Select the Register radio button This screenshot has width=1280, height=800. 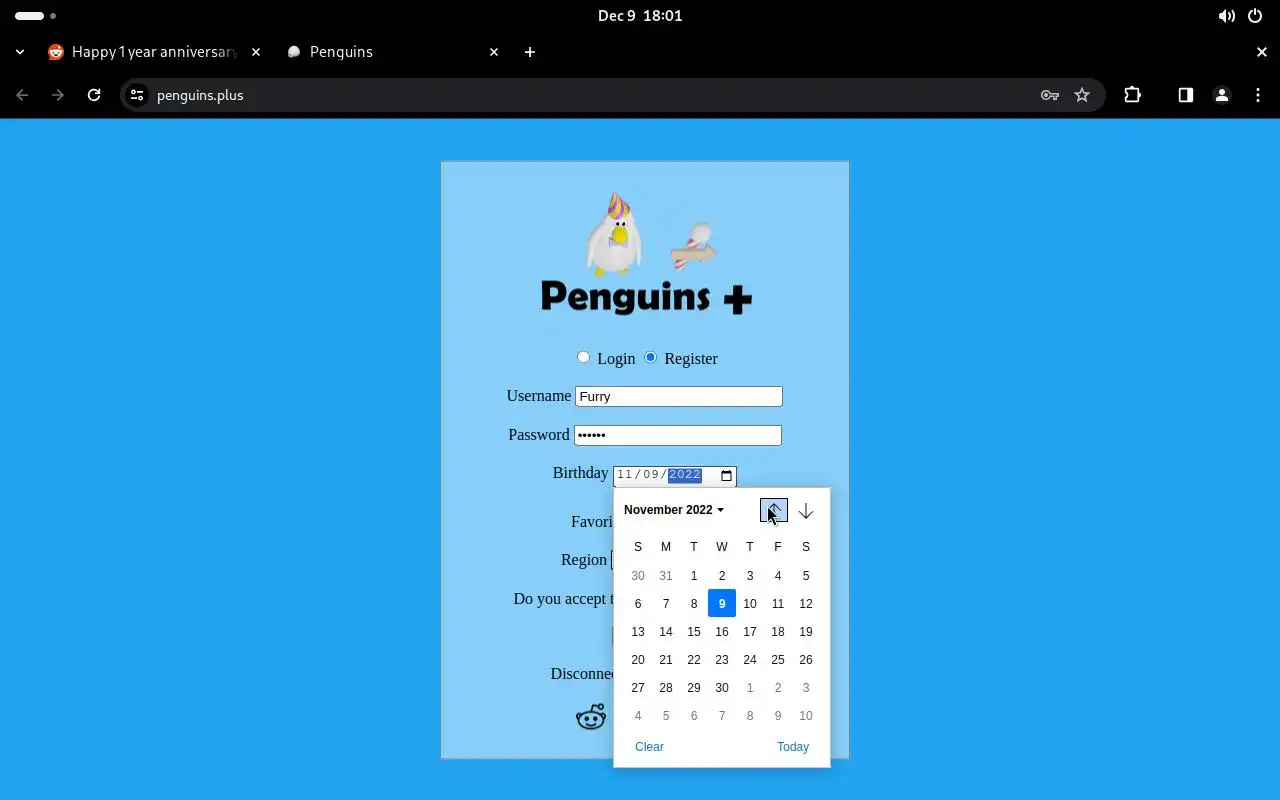(x=650, y=357)
